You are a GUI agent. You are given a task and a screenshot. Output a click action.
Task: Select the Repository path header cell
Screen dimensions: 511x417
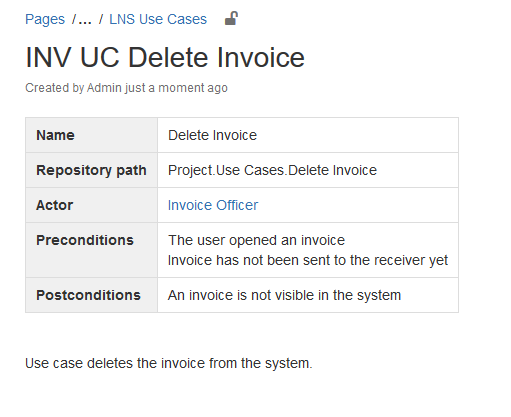pyautogui.click(x=91, y=170)
